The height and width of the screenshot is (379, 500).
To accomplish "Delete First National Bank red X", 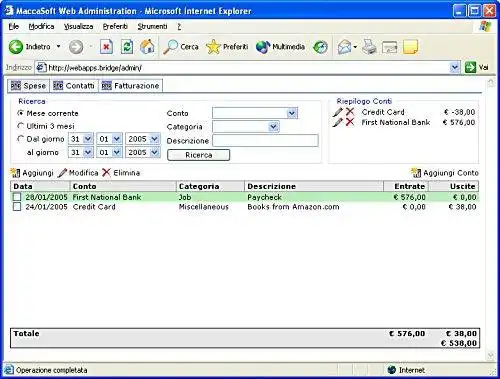I will [x=350, y=122].
